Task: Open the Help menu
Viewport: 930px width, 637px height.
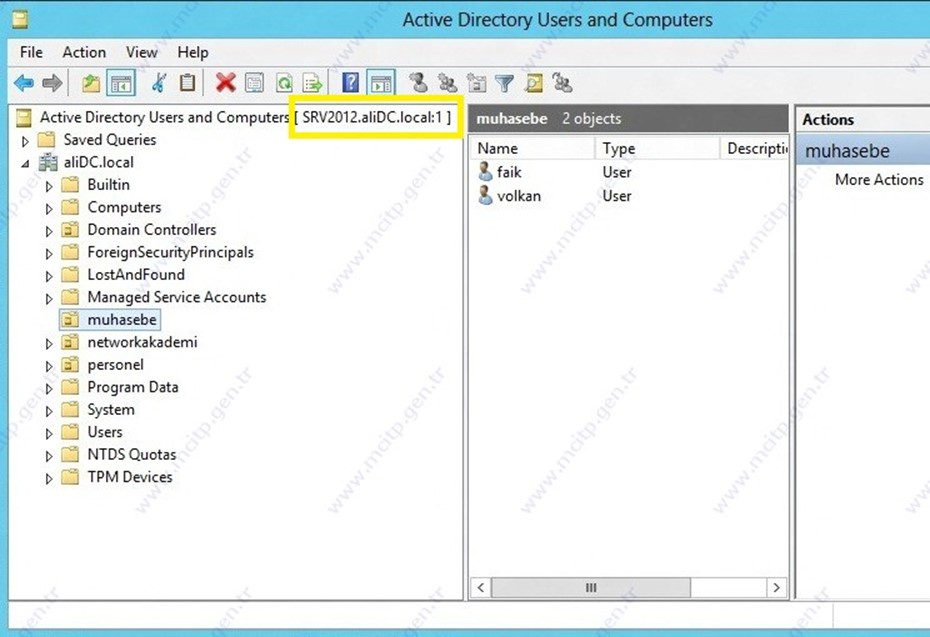Action: (x=193, y=52)
